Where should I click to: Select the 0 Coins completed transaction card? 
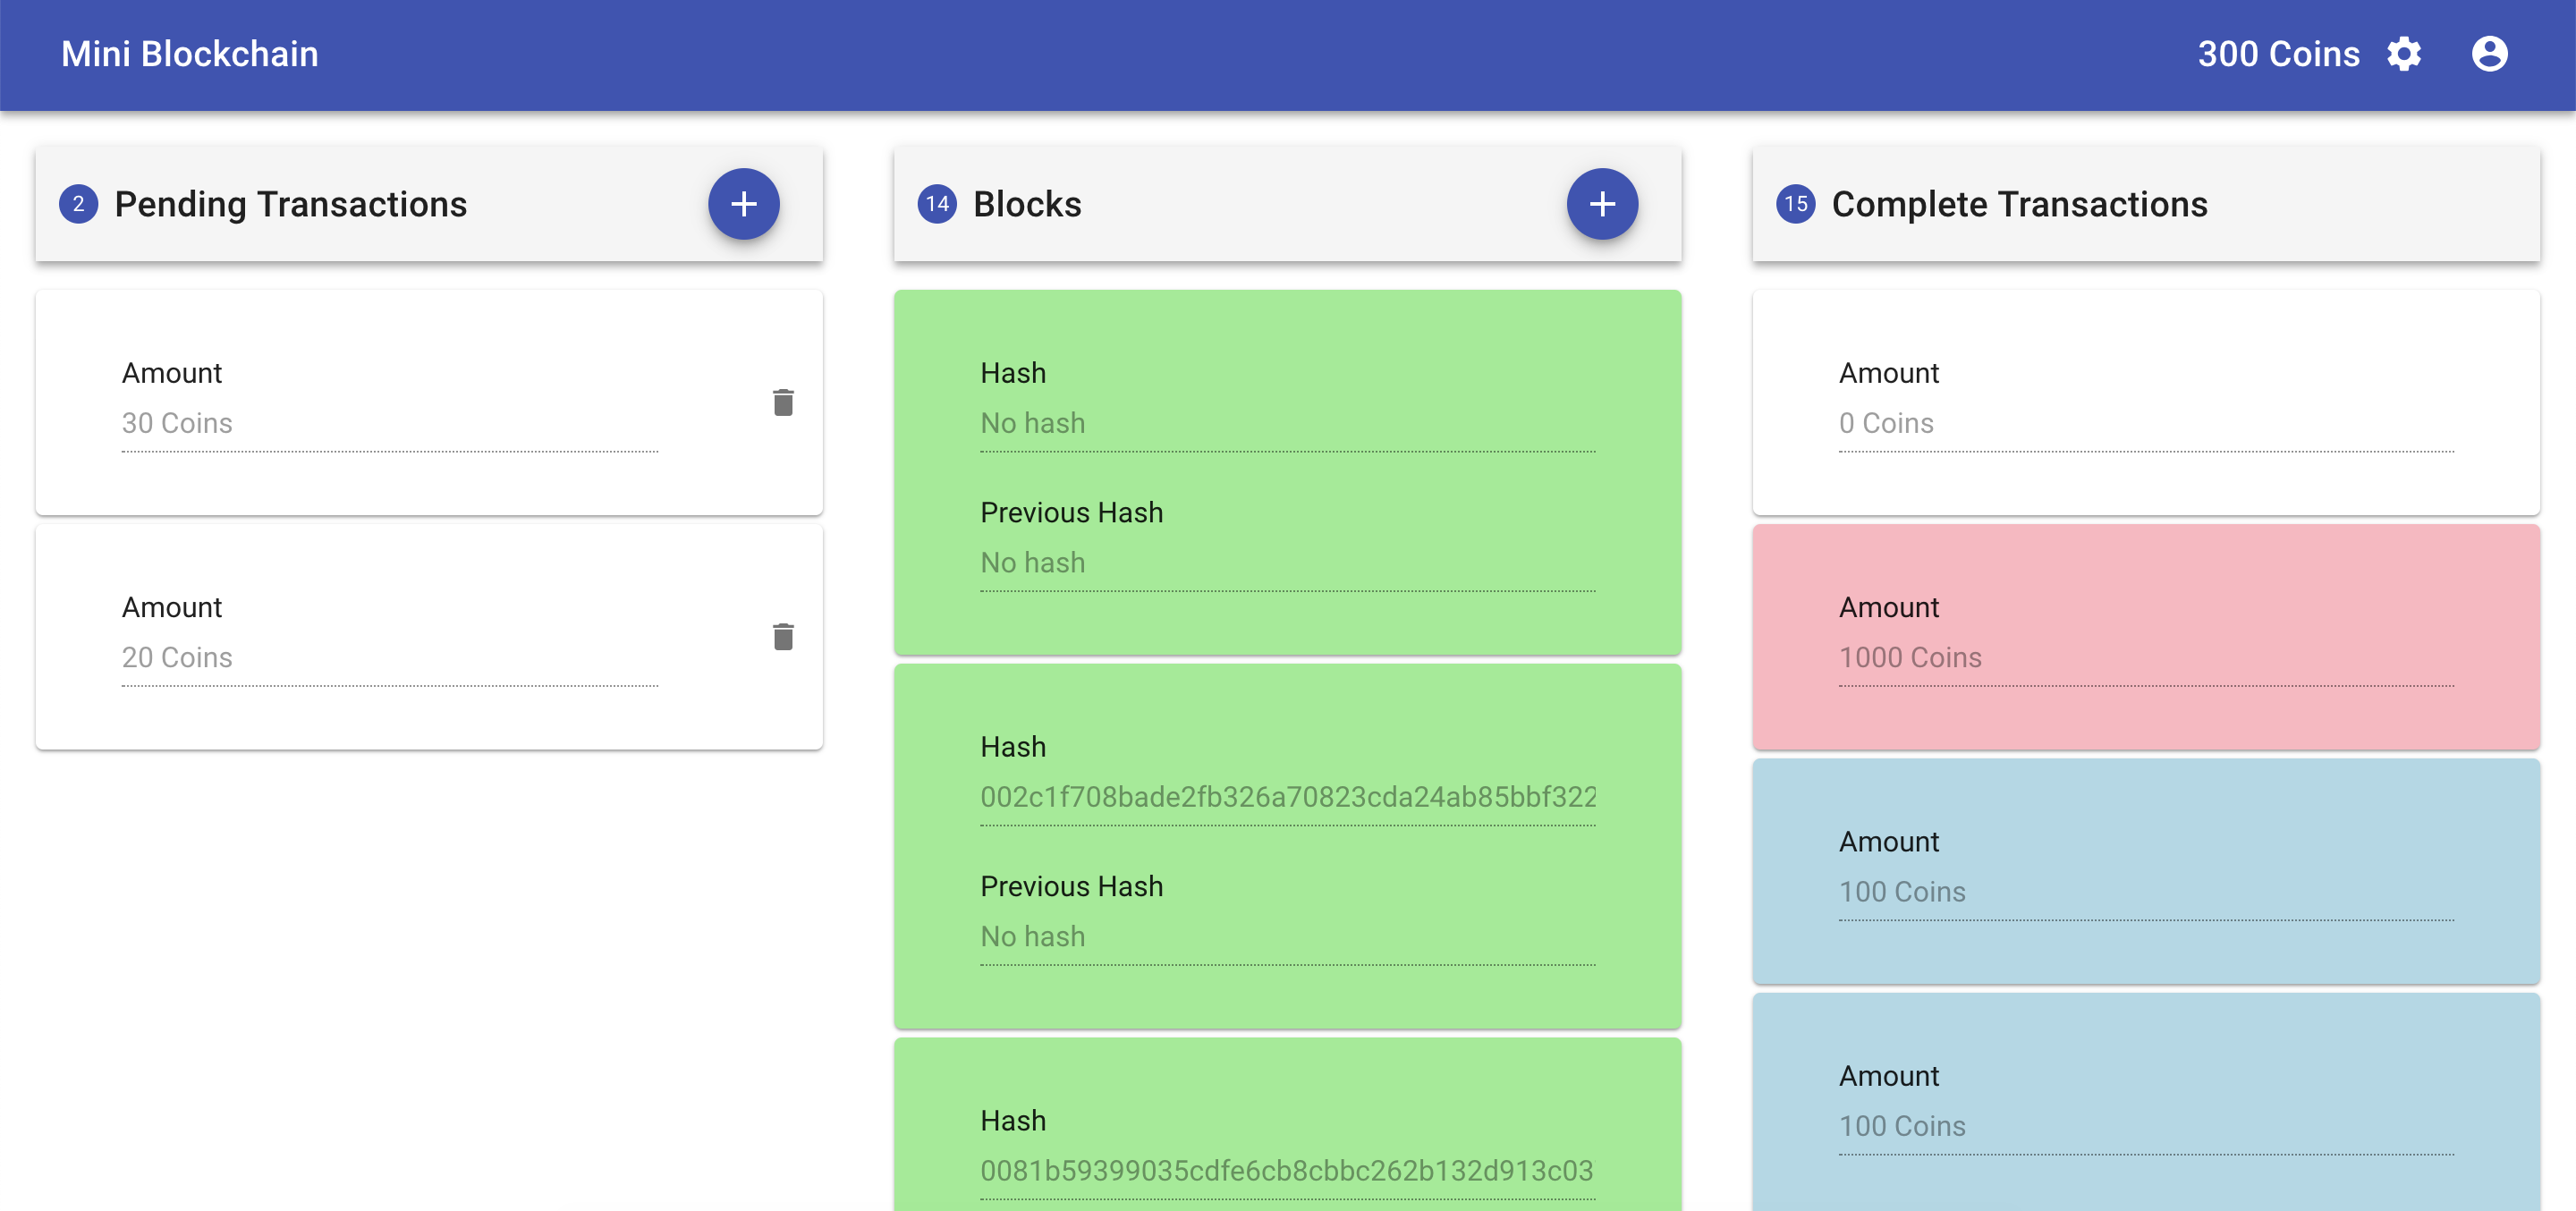[x=2145, y=402]
